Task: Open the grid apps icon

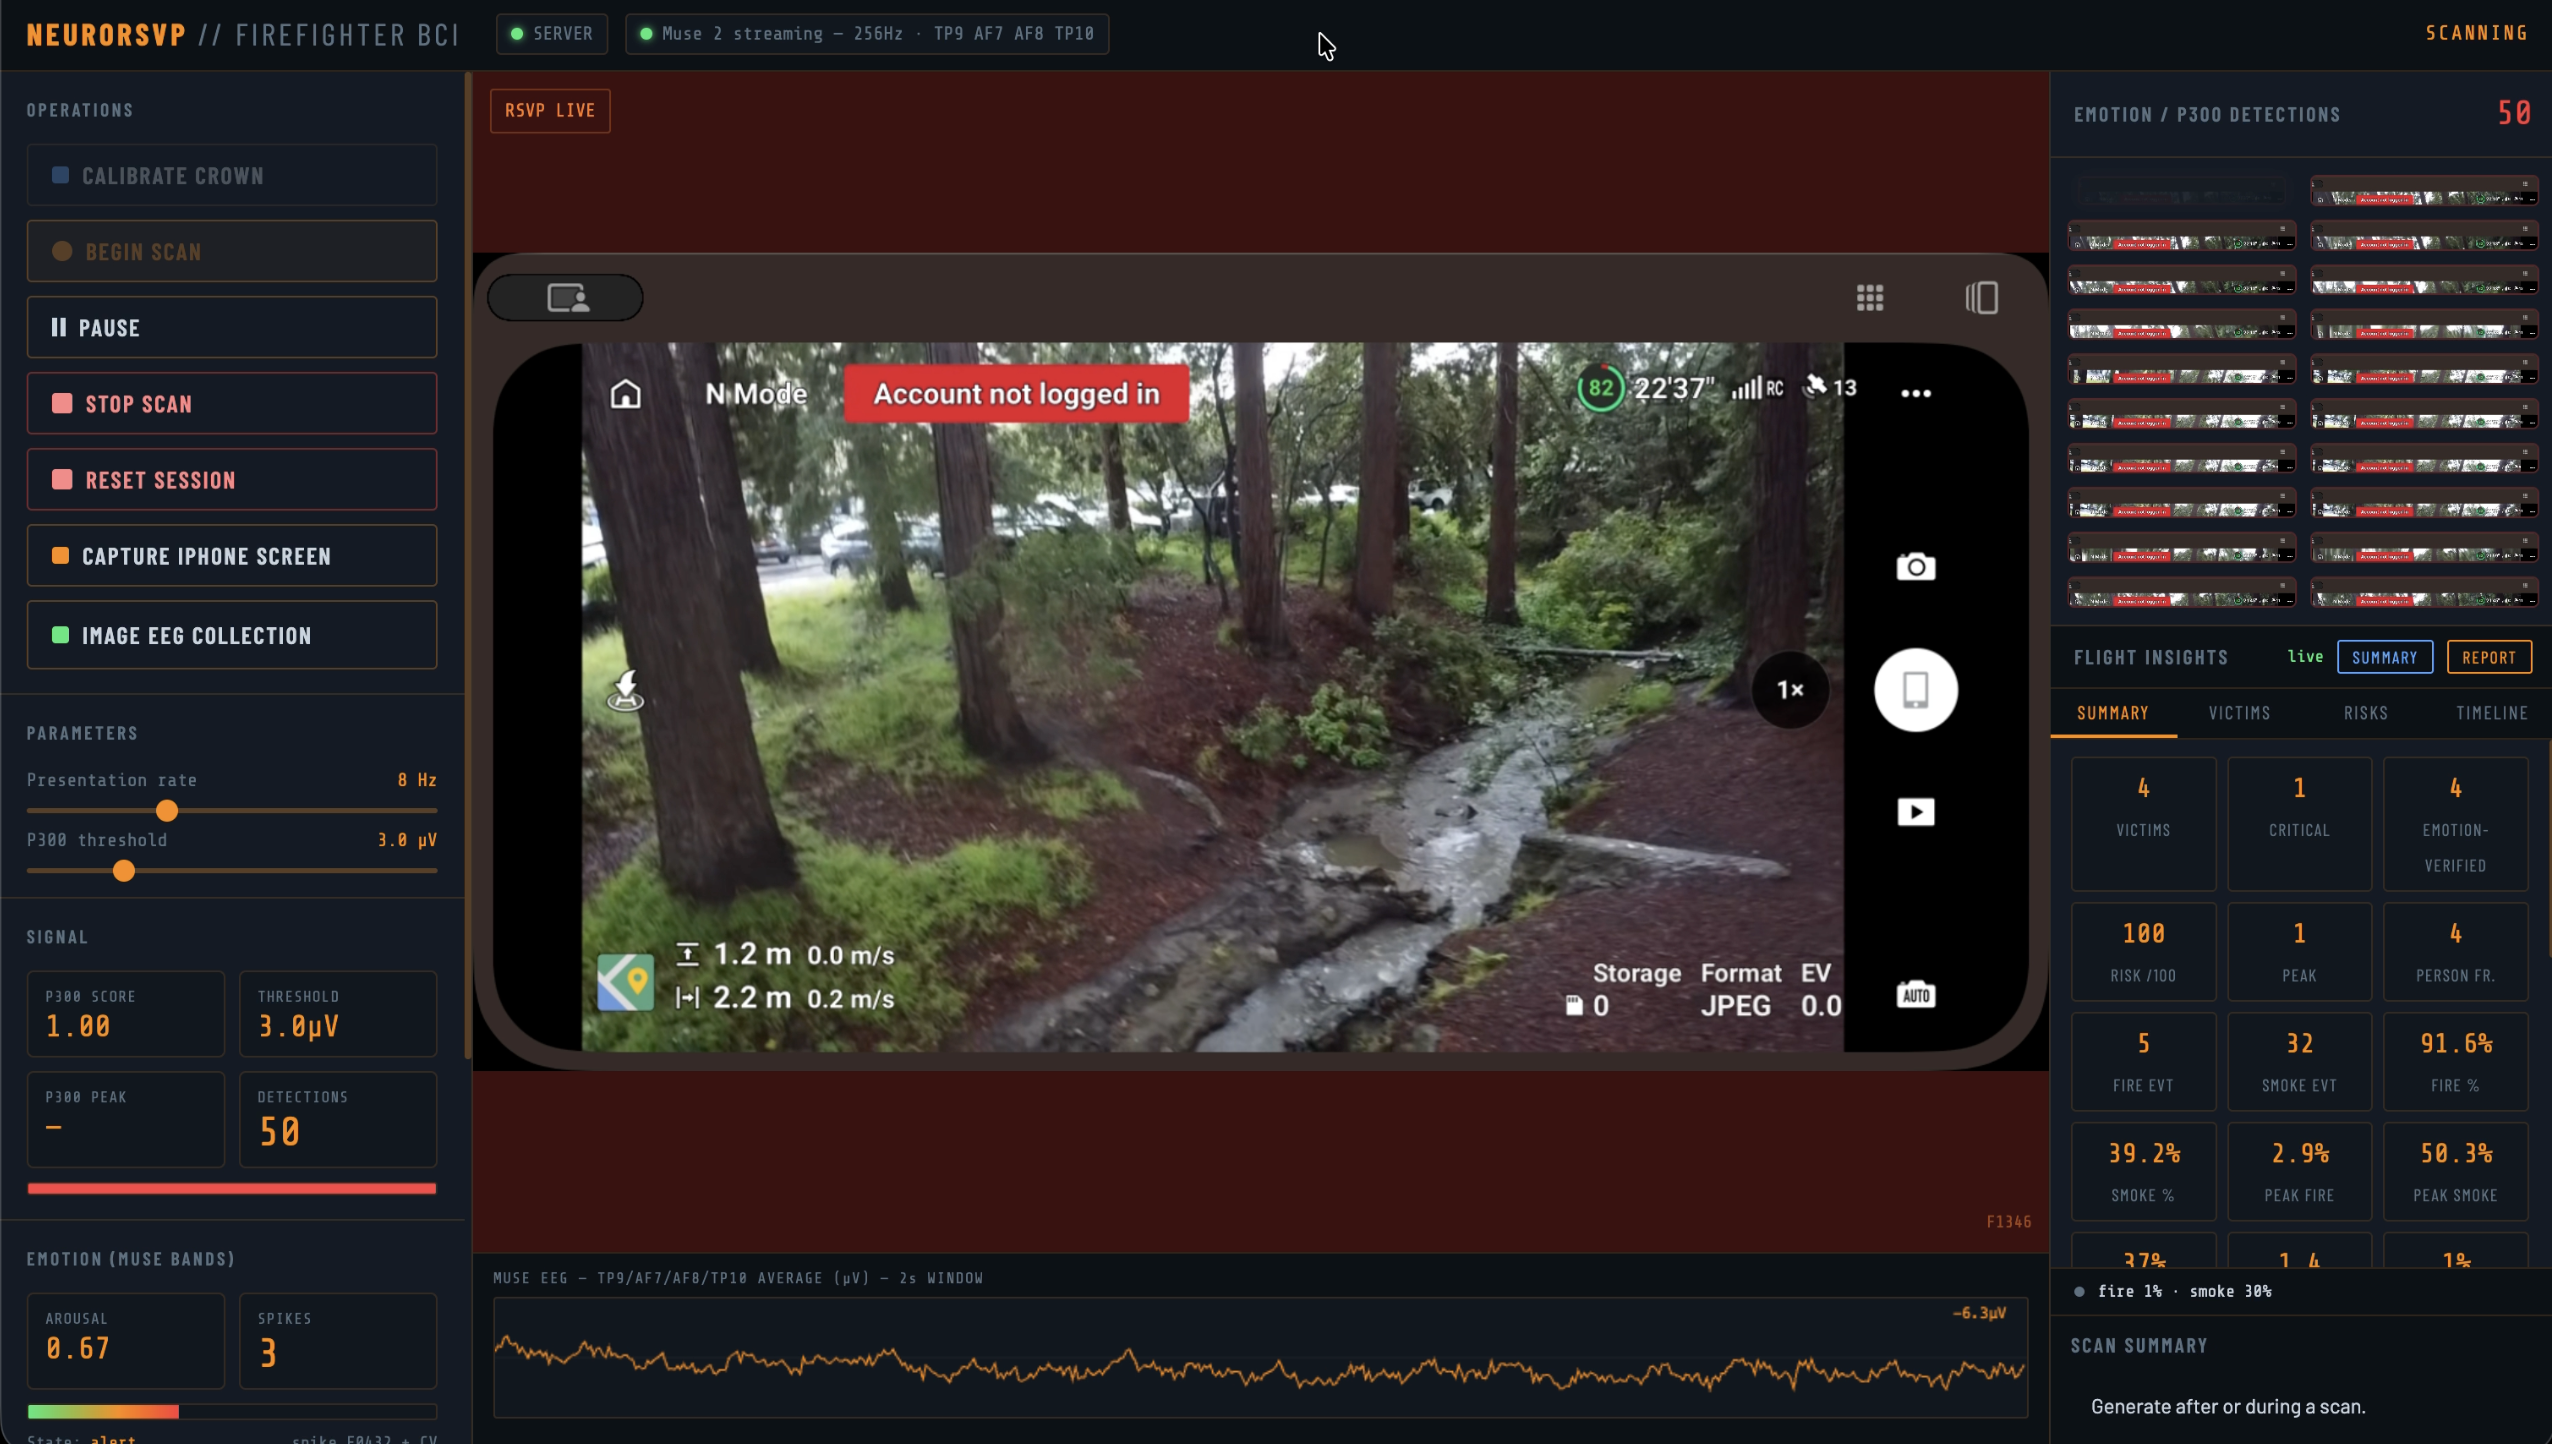Action: tap(1870, 297)
